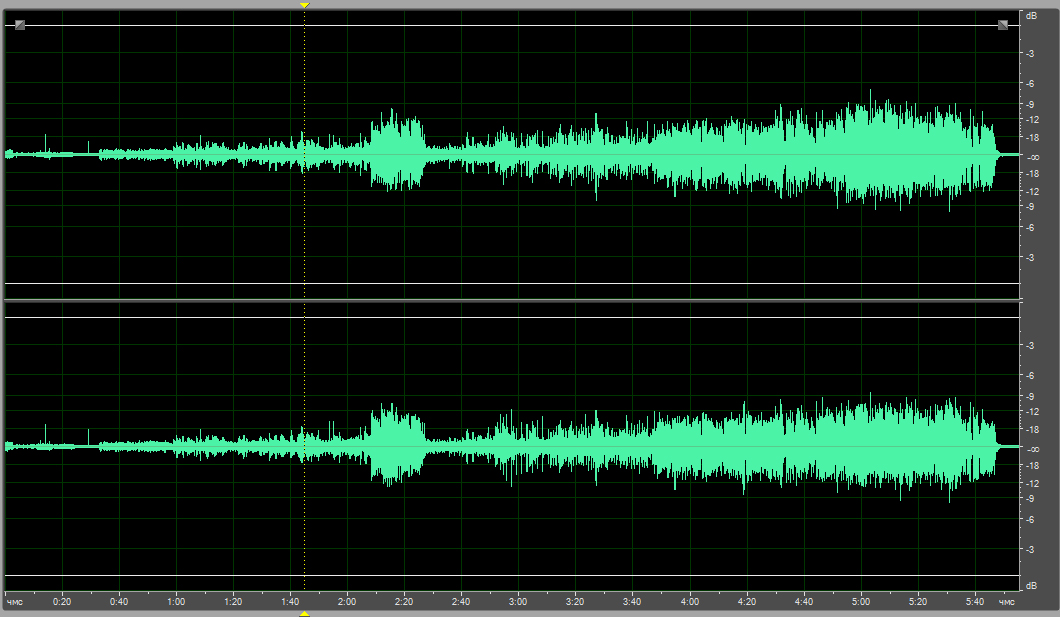Click the dB label at bottom of amplitude scale
Screen dimensions: 1060x617
1031,584
